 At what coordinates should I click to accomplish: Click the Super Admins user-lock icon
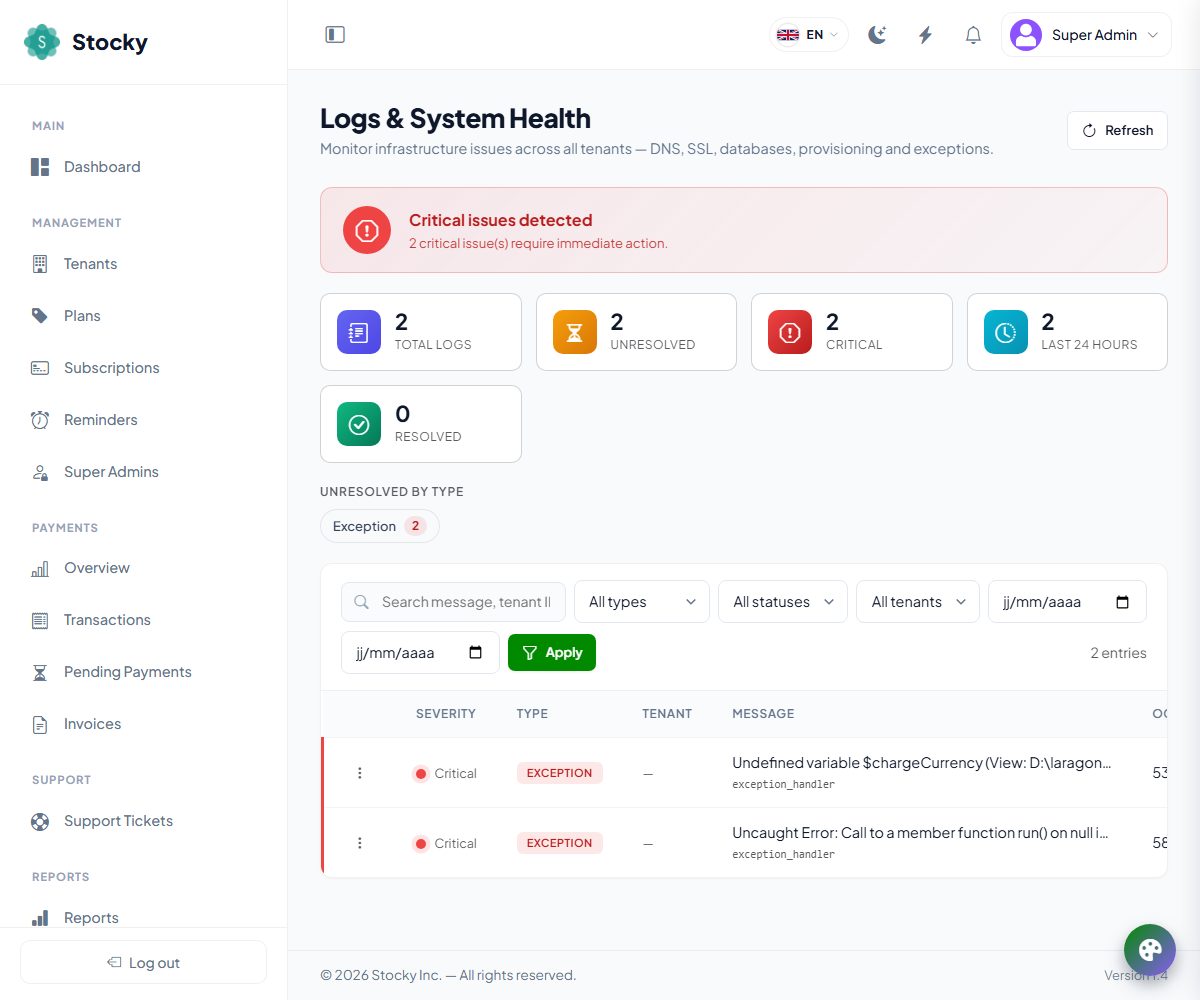[x=40, y=472]
